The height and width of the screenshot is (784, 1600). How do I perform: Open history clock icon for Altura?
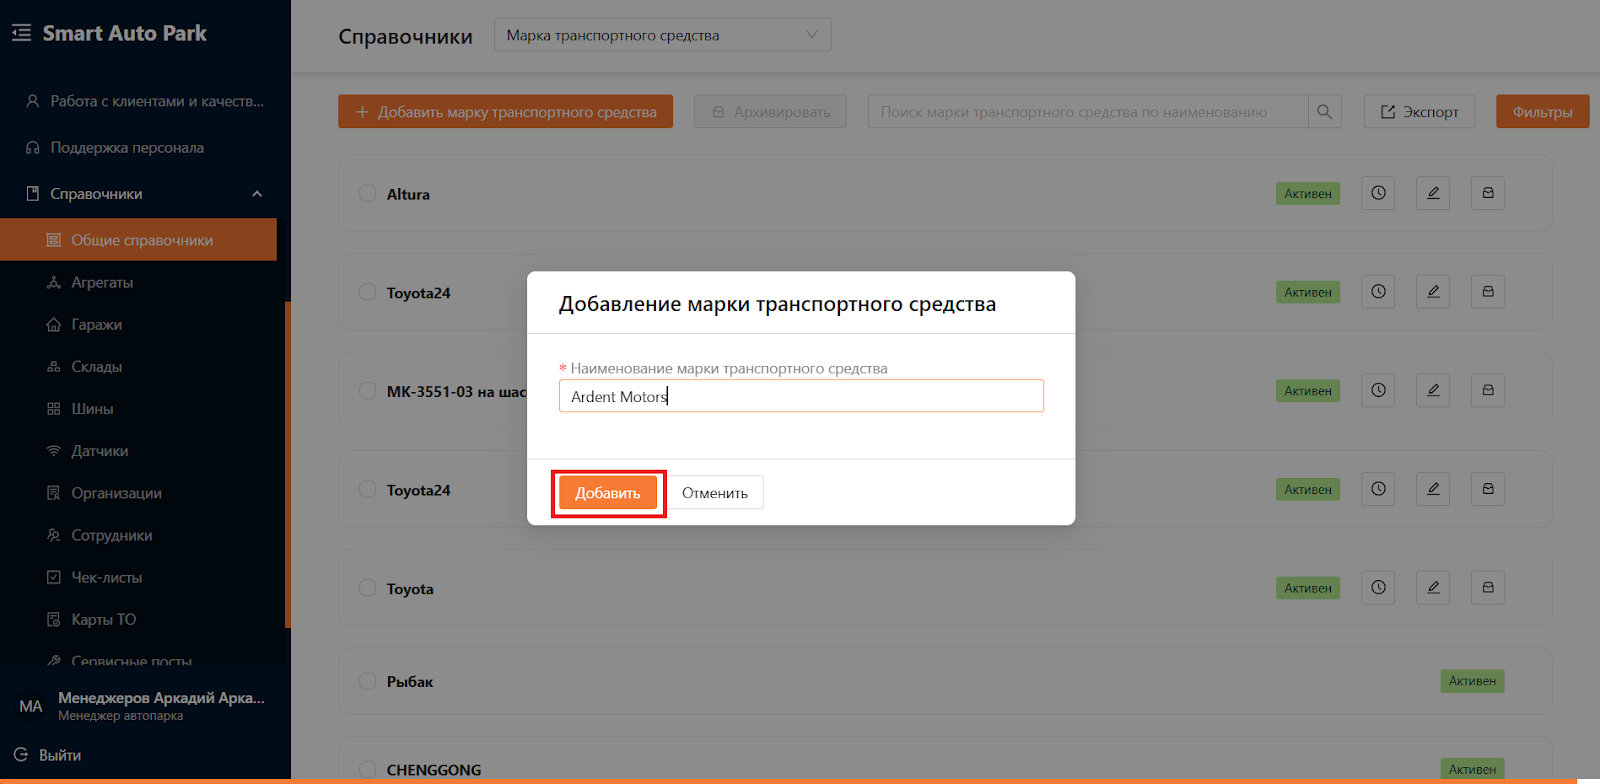tap(1378, 193)
